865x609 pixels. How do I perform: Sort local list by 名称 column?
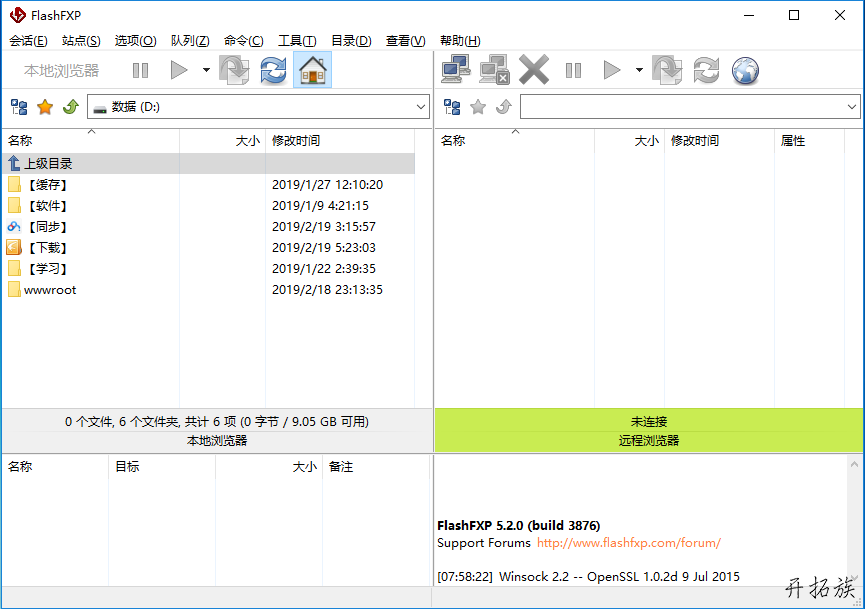[91, 141]
